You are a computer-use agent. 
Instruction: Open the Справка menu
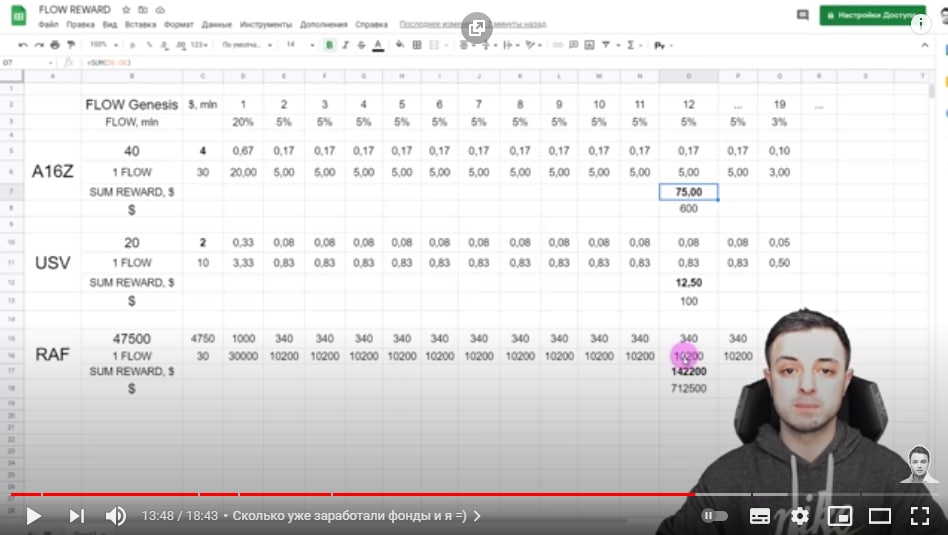pos(371,24)
